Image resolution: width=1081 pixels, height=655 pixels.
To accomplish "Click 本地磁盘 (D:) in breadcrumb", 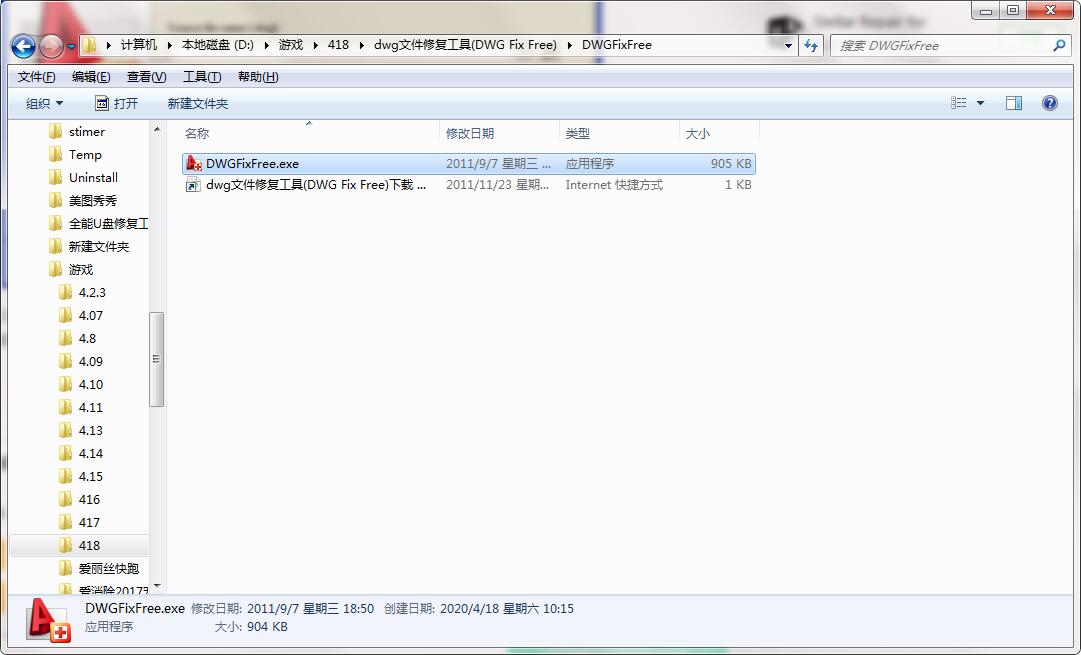I will [218, 45].
